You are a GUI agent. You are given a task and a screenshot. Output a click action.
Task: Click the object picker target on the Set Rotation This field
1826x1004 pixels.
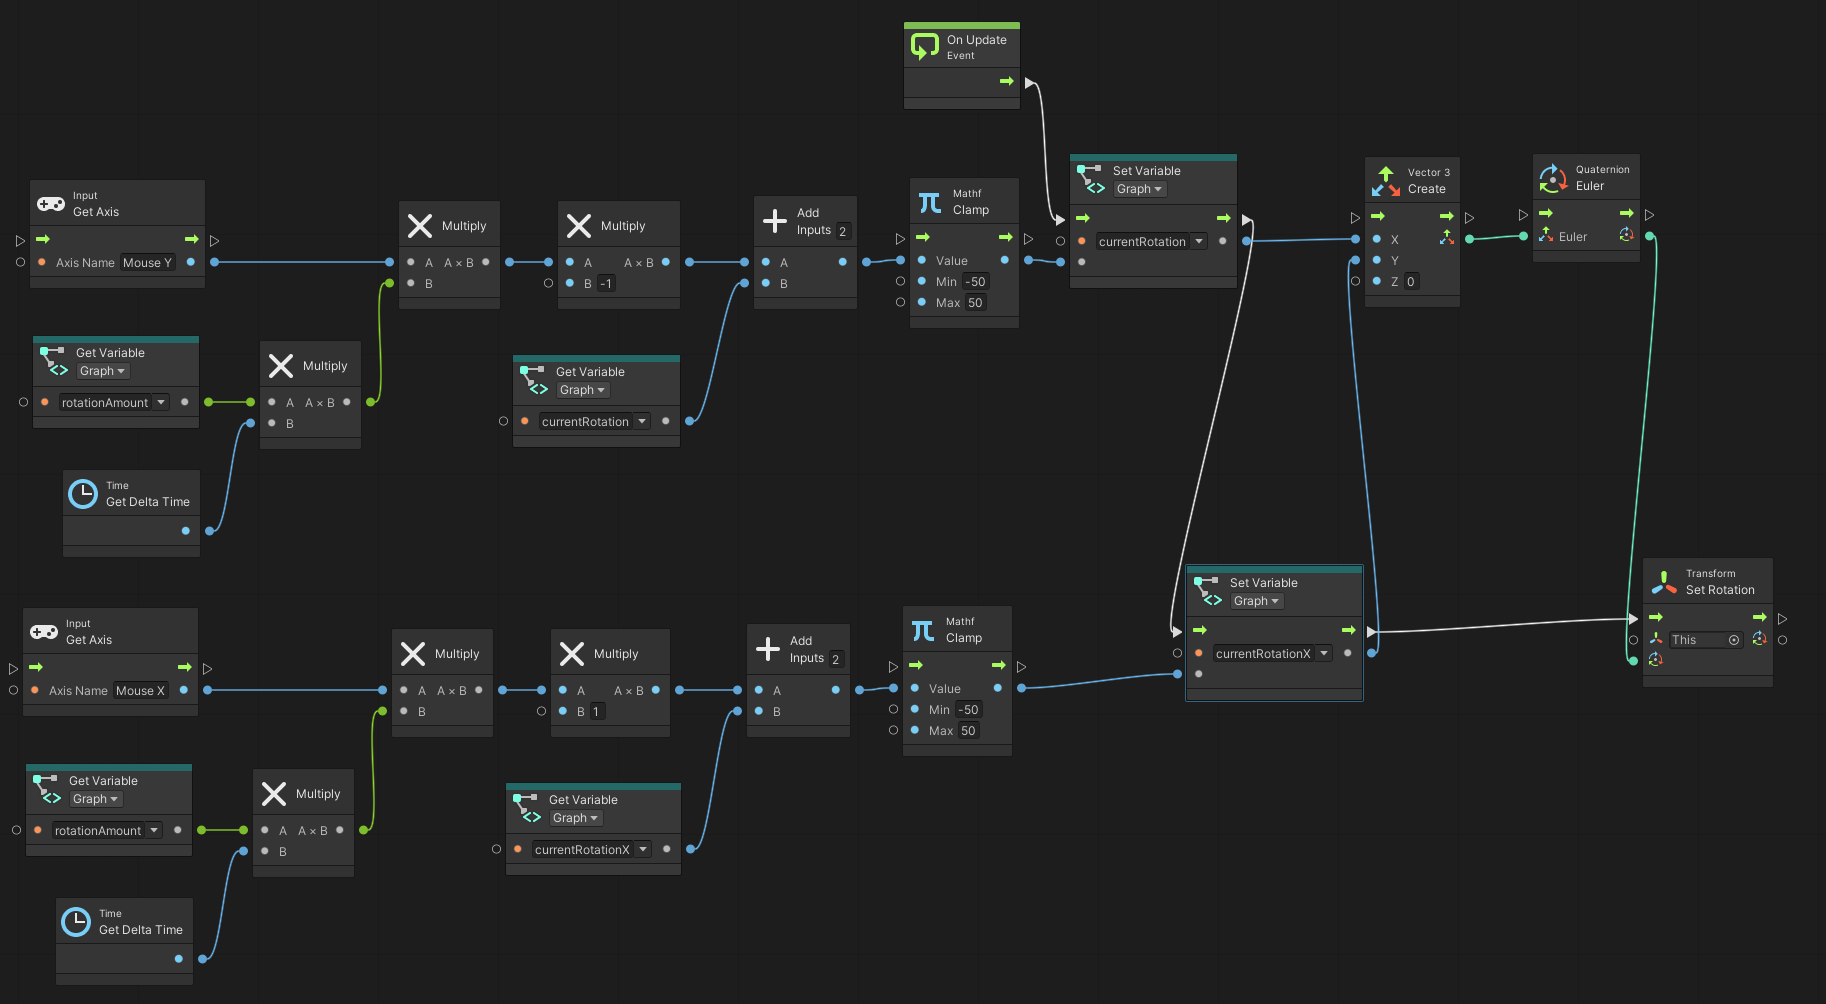(x=1735, y=639)
